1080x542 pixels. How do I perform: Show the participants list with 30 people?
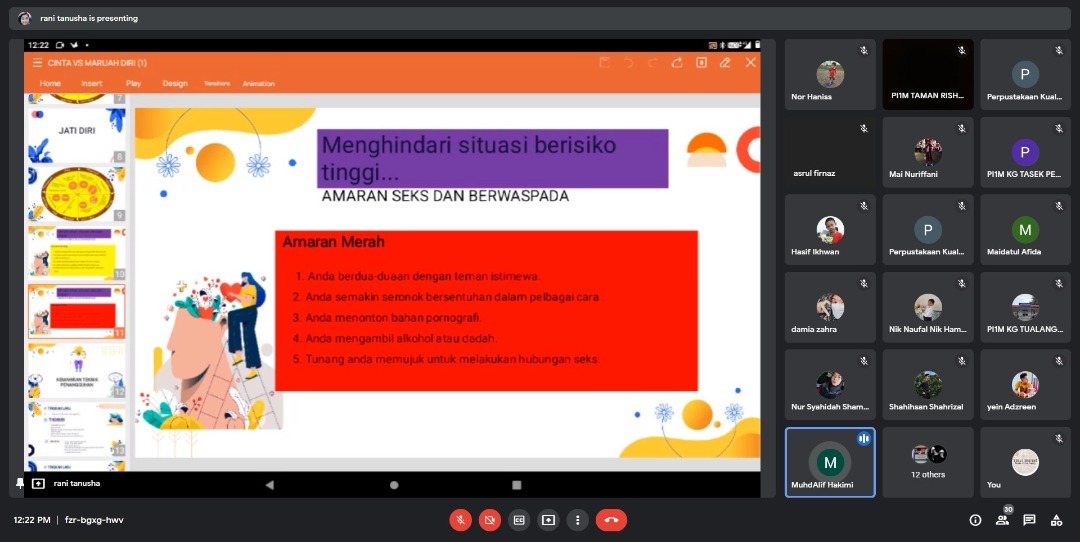click(x=1002, y=520)
